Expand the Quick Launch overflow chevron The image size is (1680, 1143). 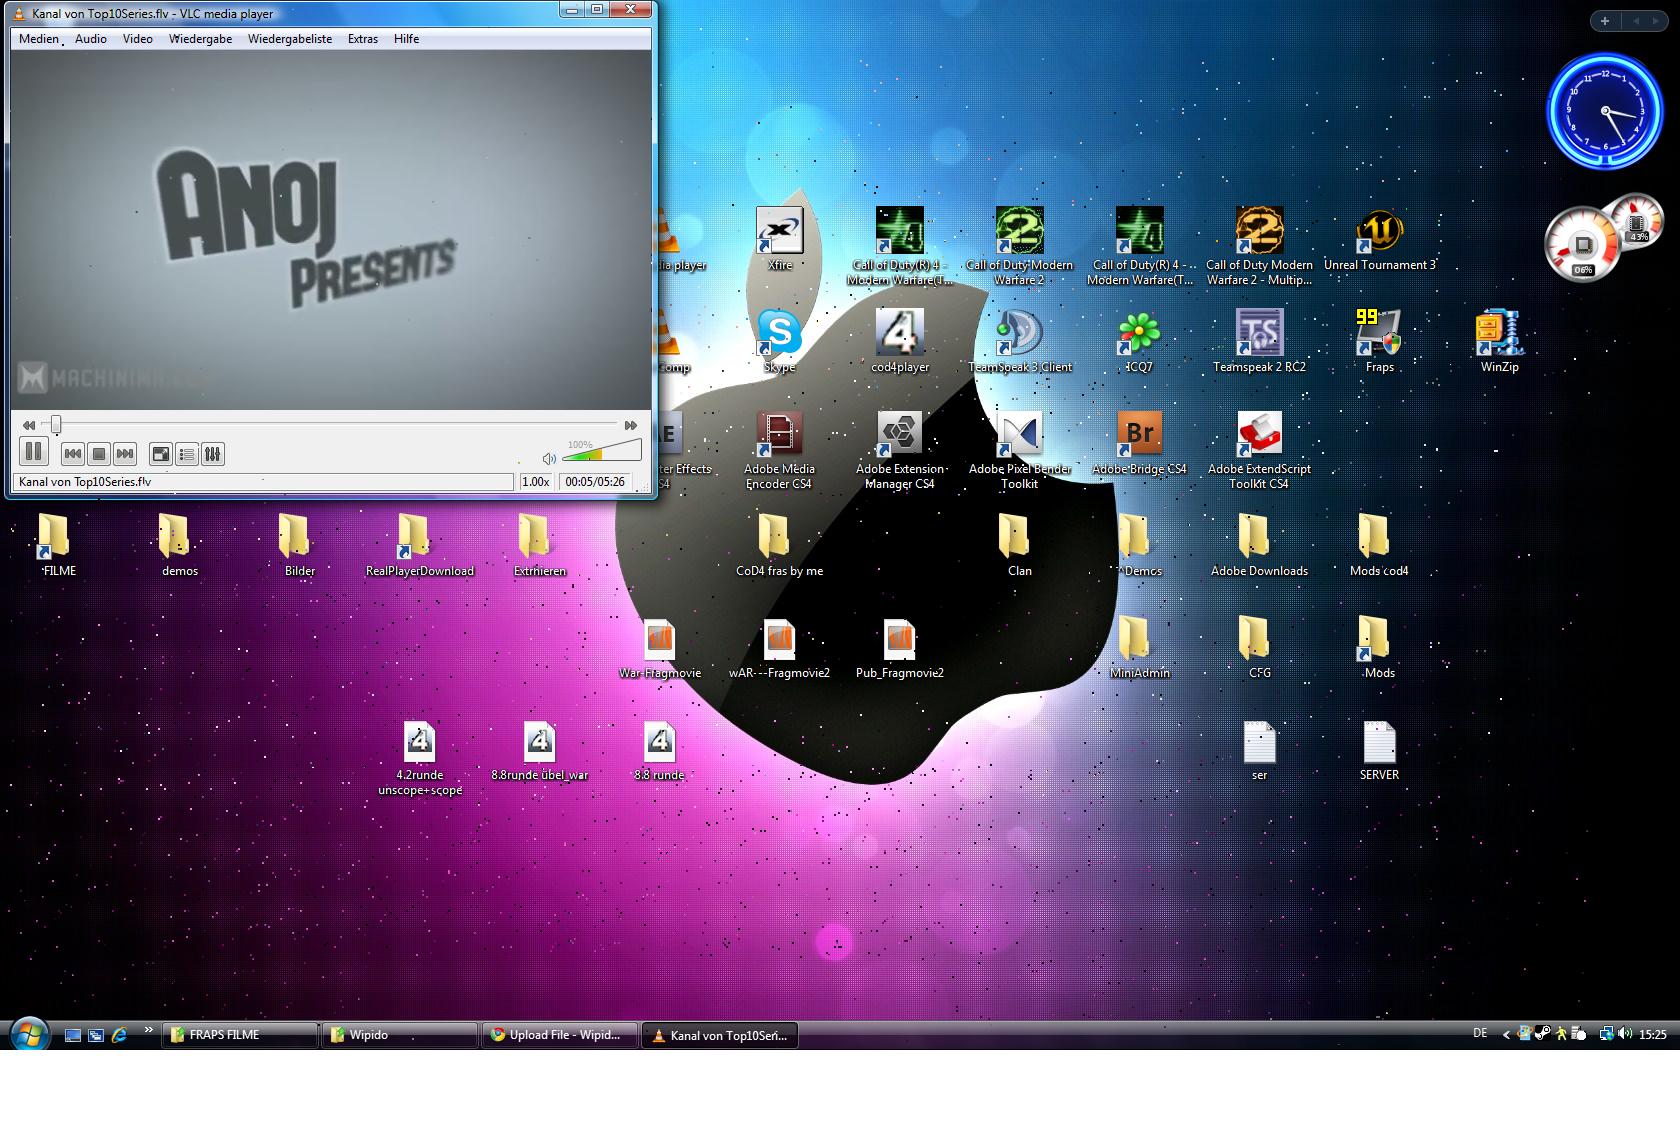148,1030
